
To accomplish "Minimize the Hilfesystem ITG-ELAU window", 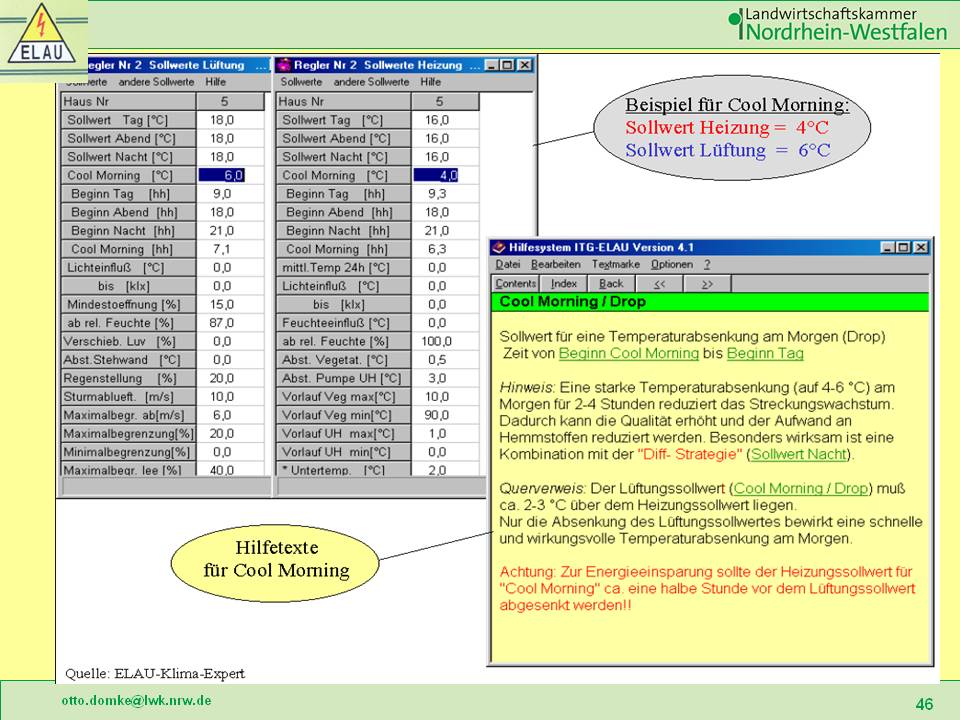I will pos(888,247).
